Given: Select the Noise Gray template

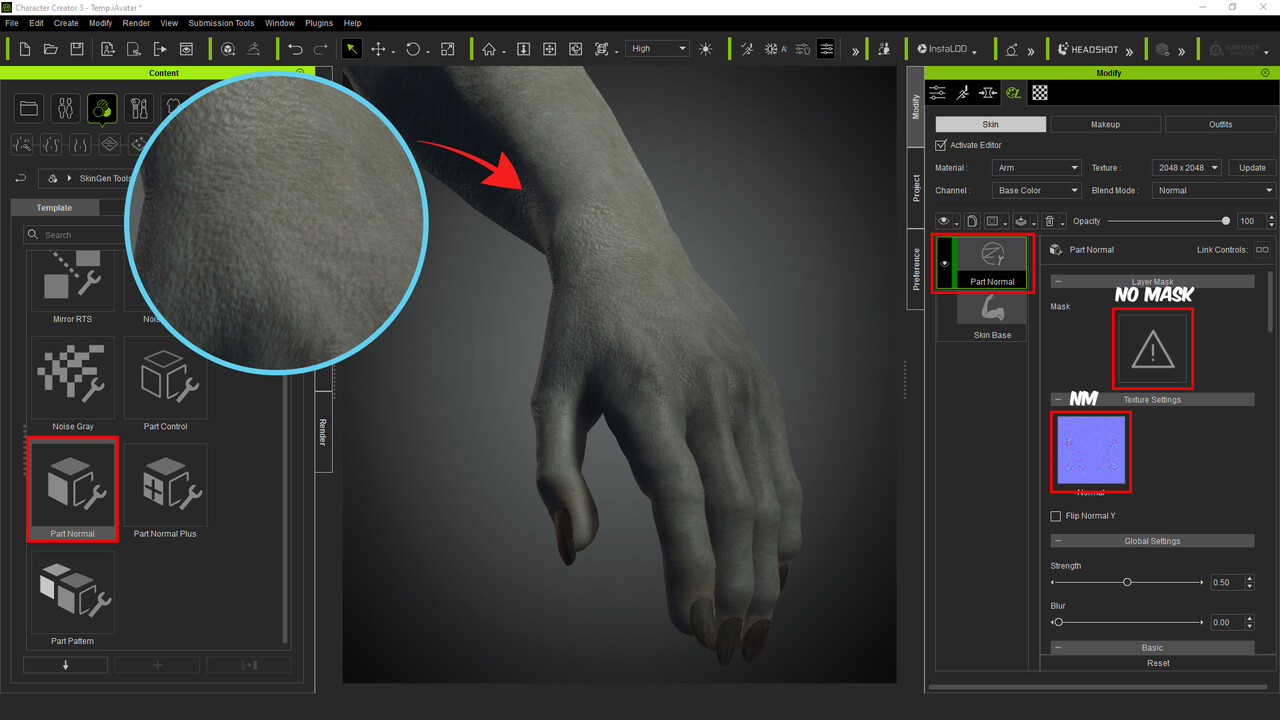Looking at the screenshot, I should [73, 384].
